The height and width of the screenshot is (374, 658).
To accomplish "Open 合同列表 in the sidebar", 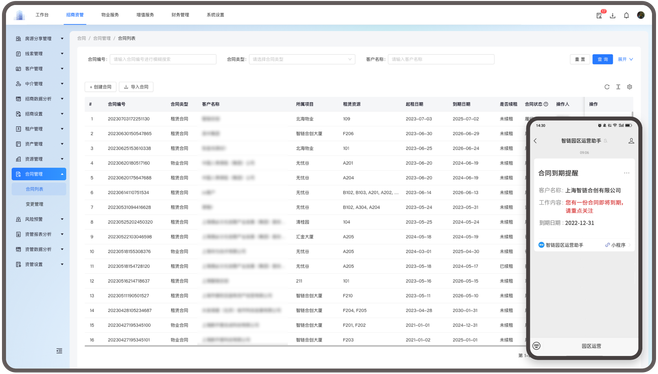I will click(39, 189).
